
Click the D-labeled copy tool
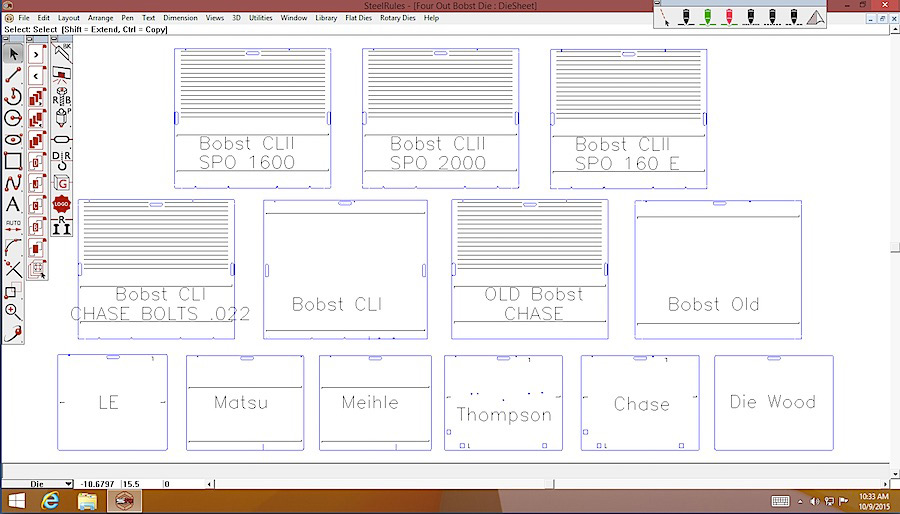[x=37, y=162]
